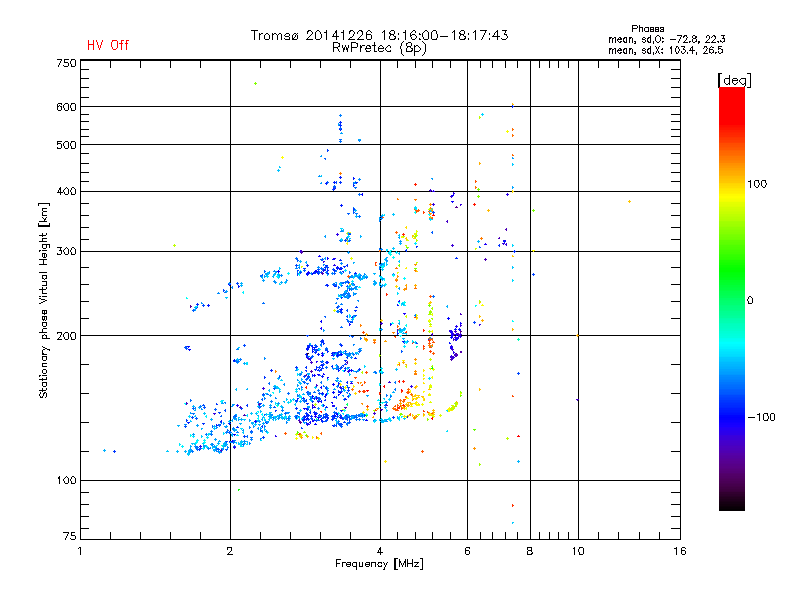The image size is (800, 600).
Task: Select the "mean, sd,X: 103.4, 26.5" line
Action: 665,50
